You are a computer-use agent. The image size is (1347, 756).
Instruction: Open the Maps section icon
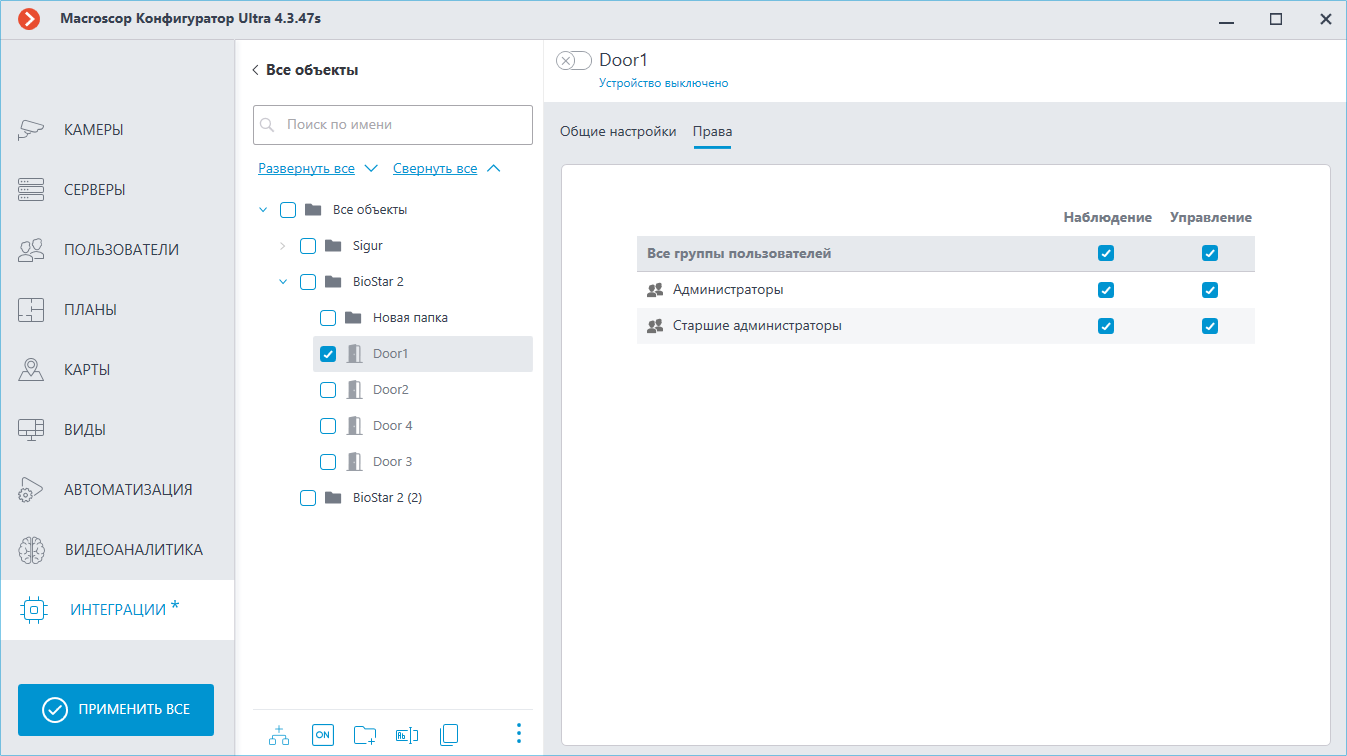tap(32, 370)
